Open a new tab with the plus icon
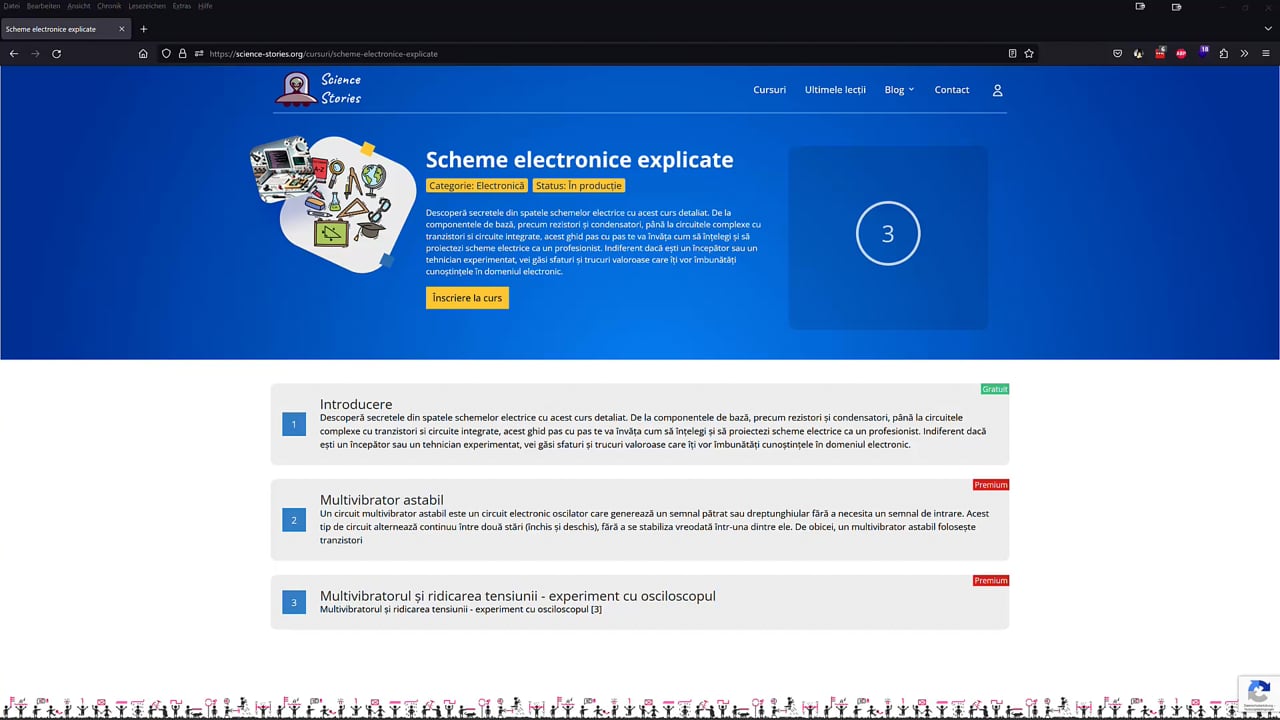This screenshot has width=1280, height=720. [x=143, y=29]
